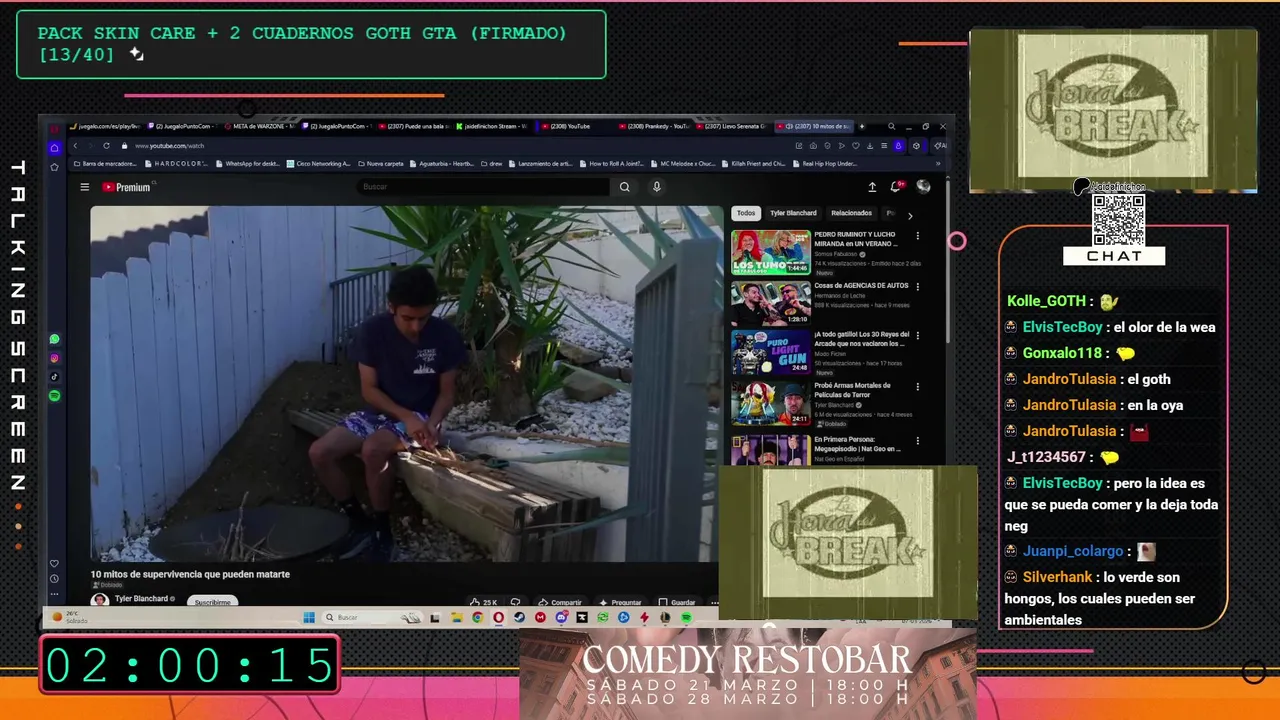The height and width of the screenshot is (720, 1280).
Task: Click the Windows Start button
Action: tap(309, 618)
